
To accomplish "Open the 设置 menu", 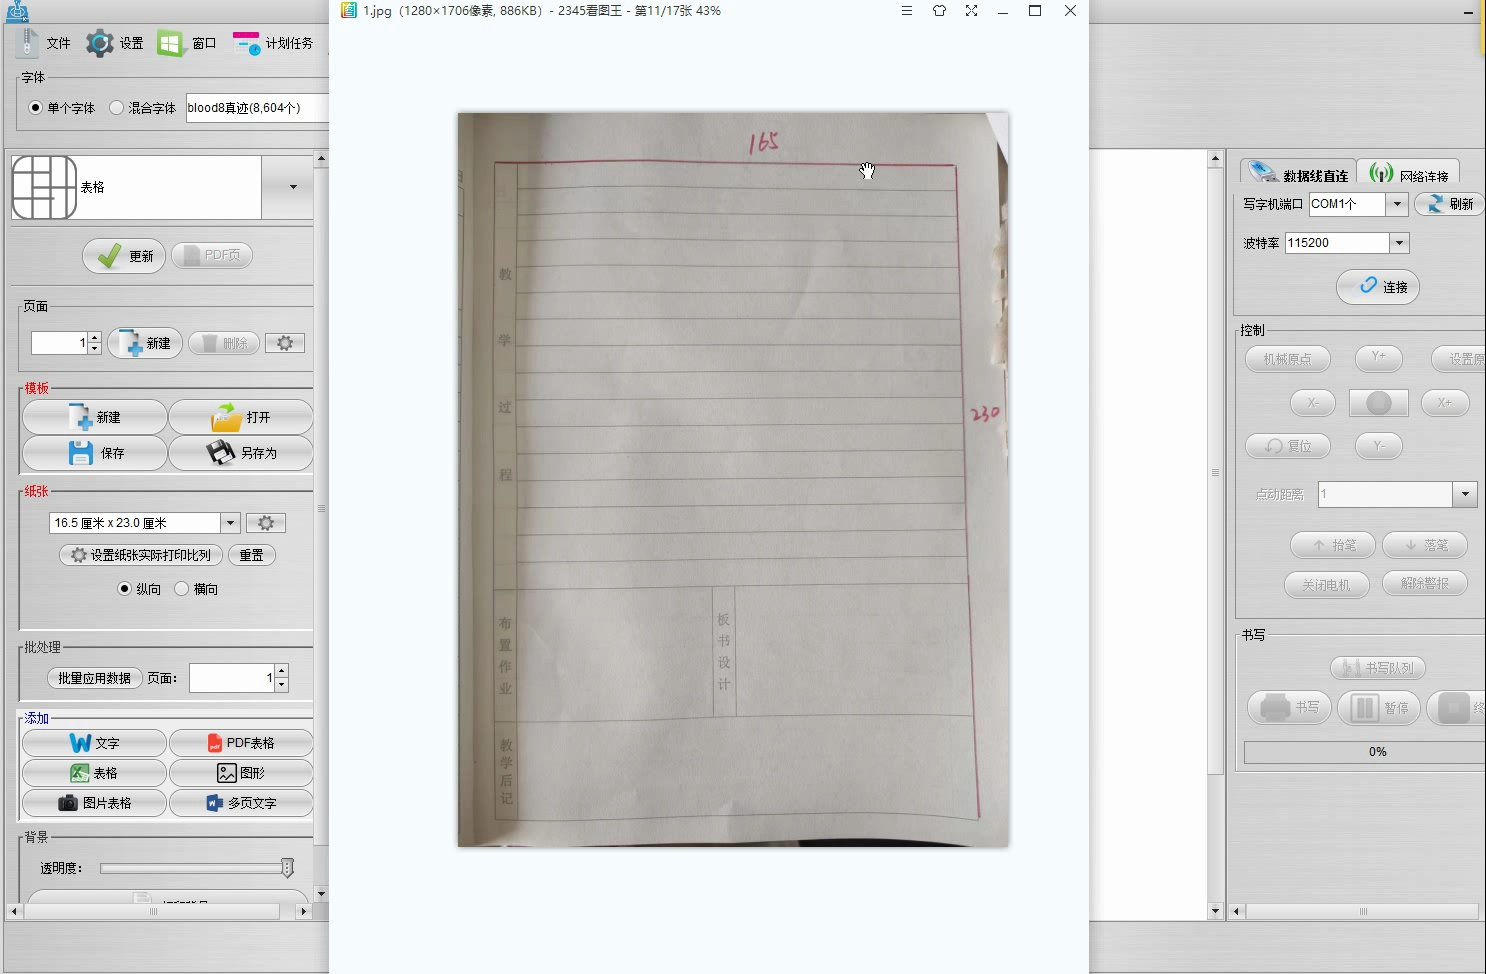I will [115, 43].
